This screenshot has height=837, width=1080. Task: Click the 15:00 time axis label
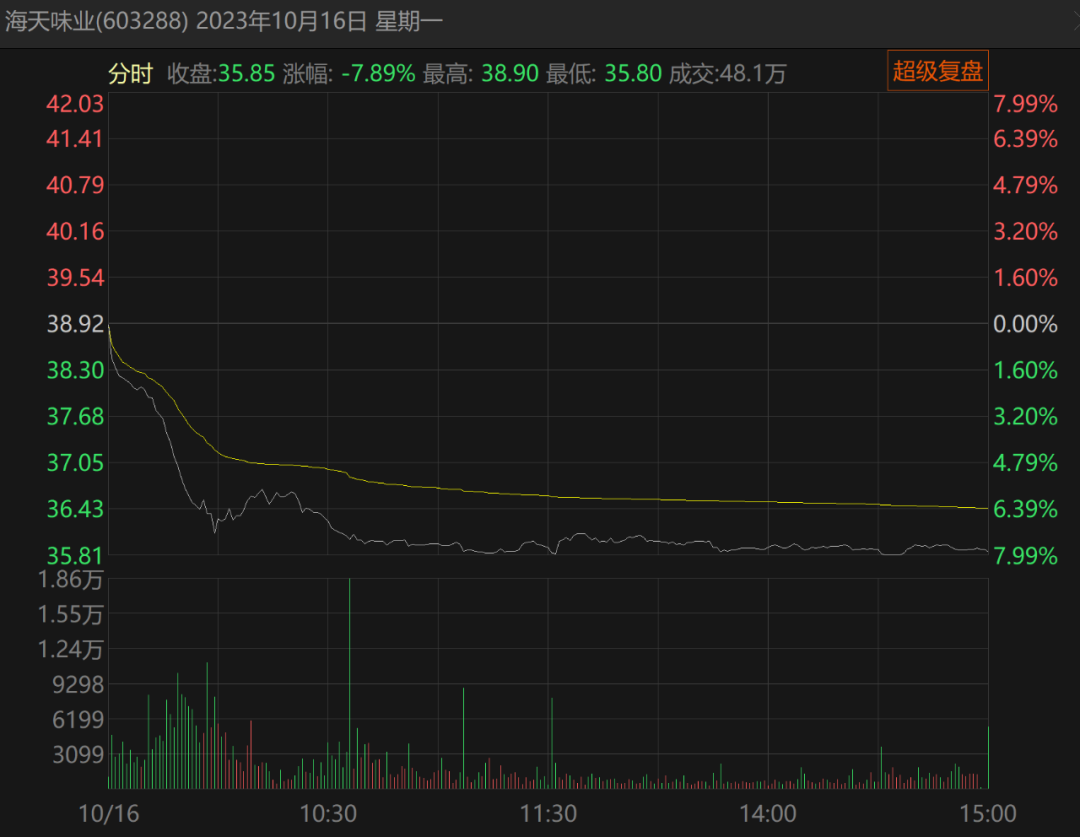pyautogui.click(x=988, y=814)
